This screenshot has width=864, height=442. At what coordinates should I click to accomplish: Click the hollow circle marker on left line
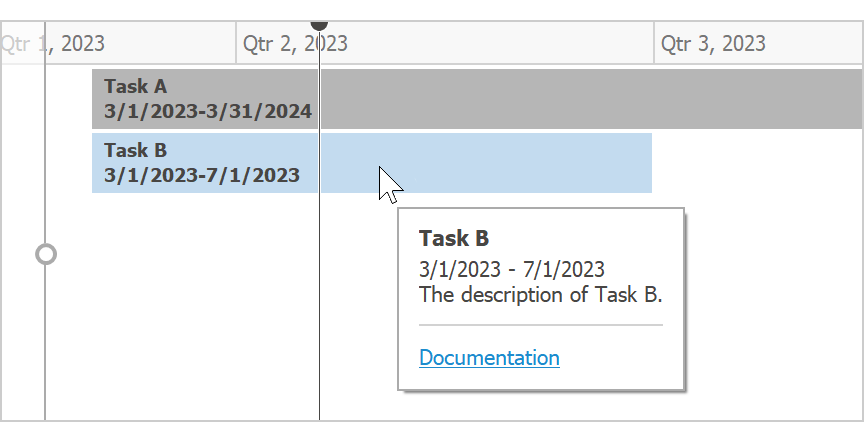point(45,254)
